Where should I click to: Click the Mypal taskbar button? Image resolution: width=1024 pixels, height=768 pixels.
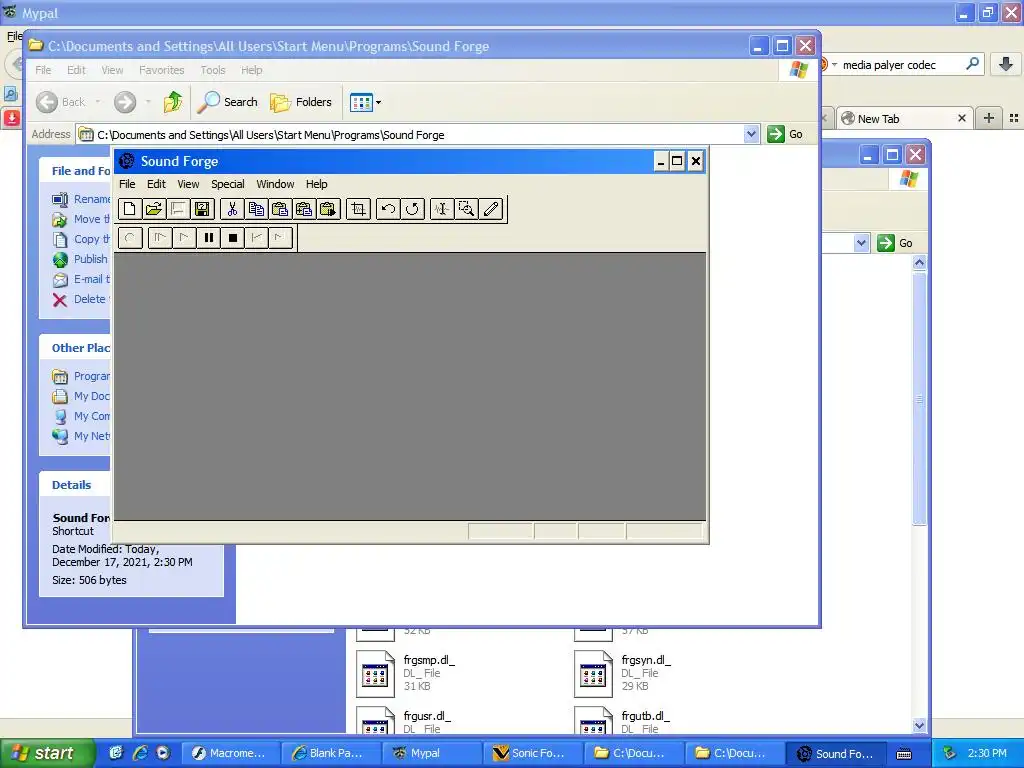(431, 753)
